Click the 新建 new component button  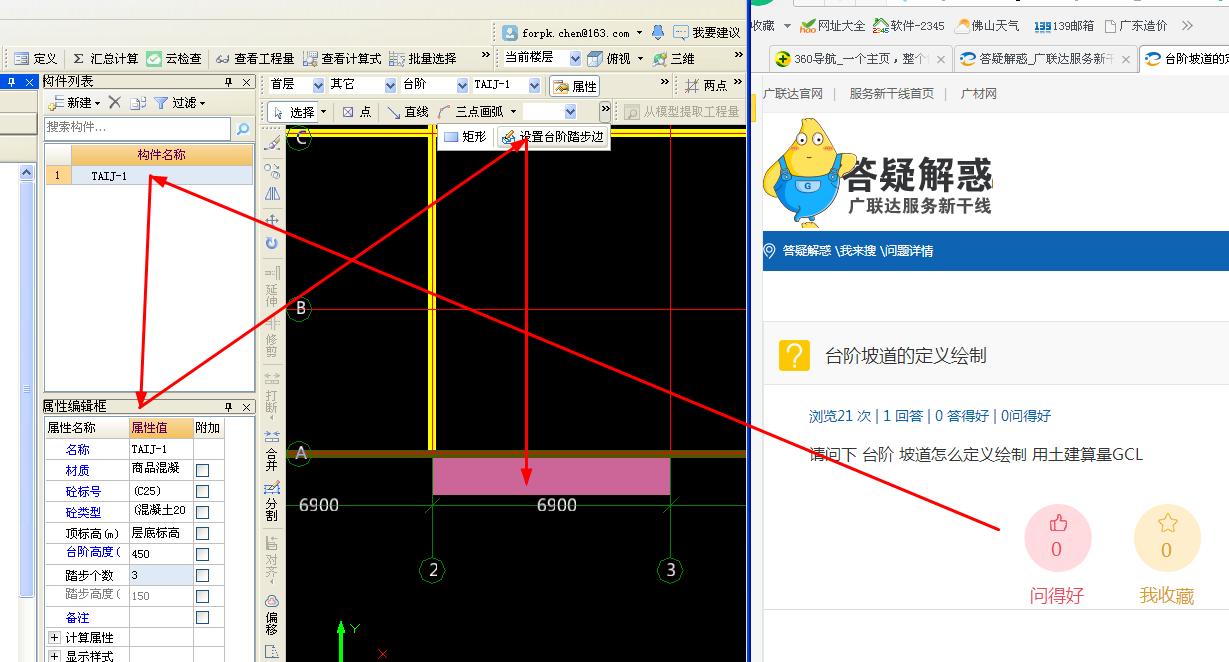(75, 103)
